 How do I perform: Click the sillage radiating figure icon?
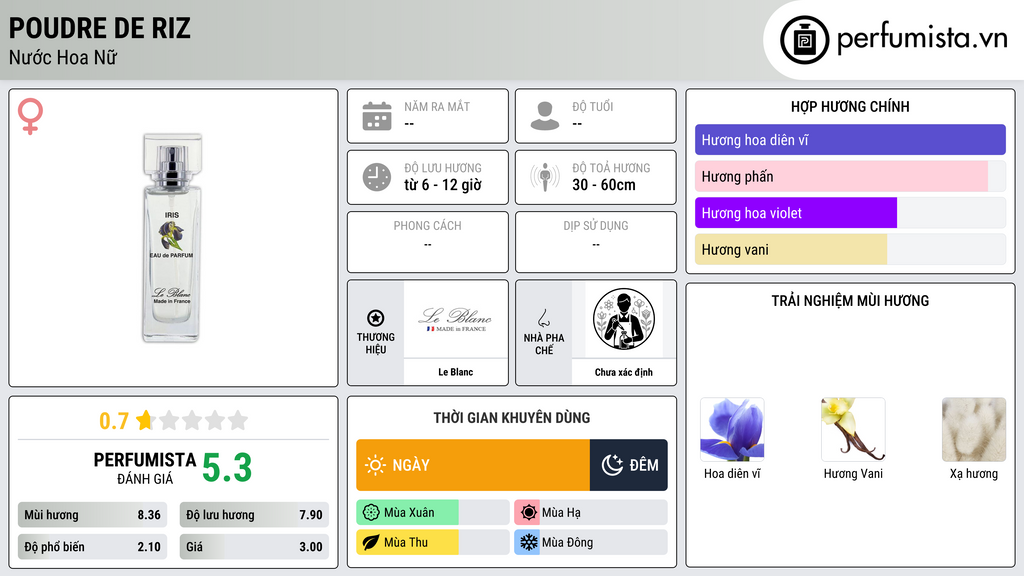coord(545,177)
